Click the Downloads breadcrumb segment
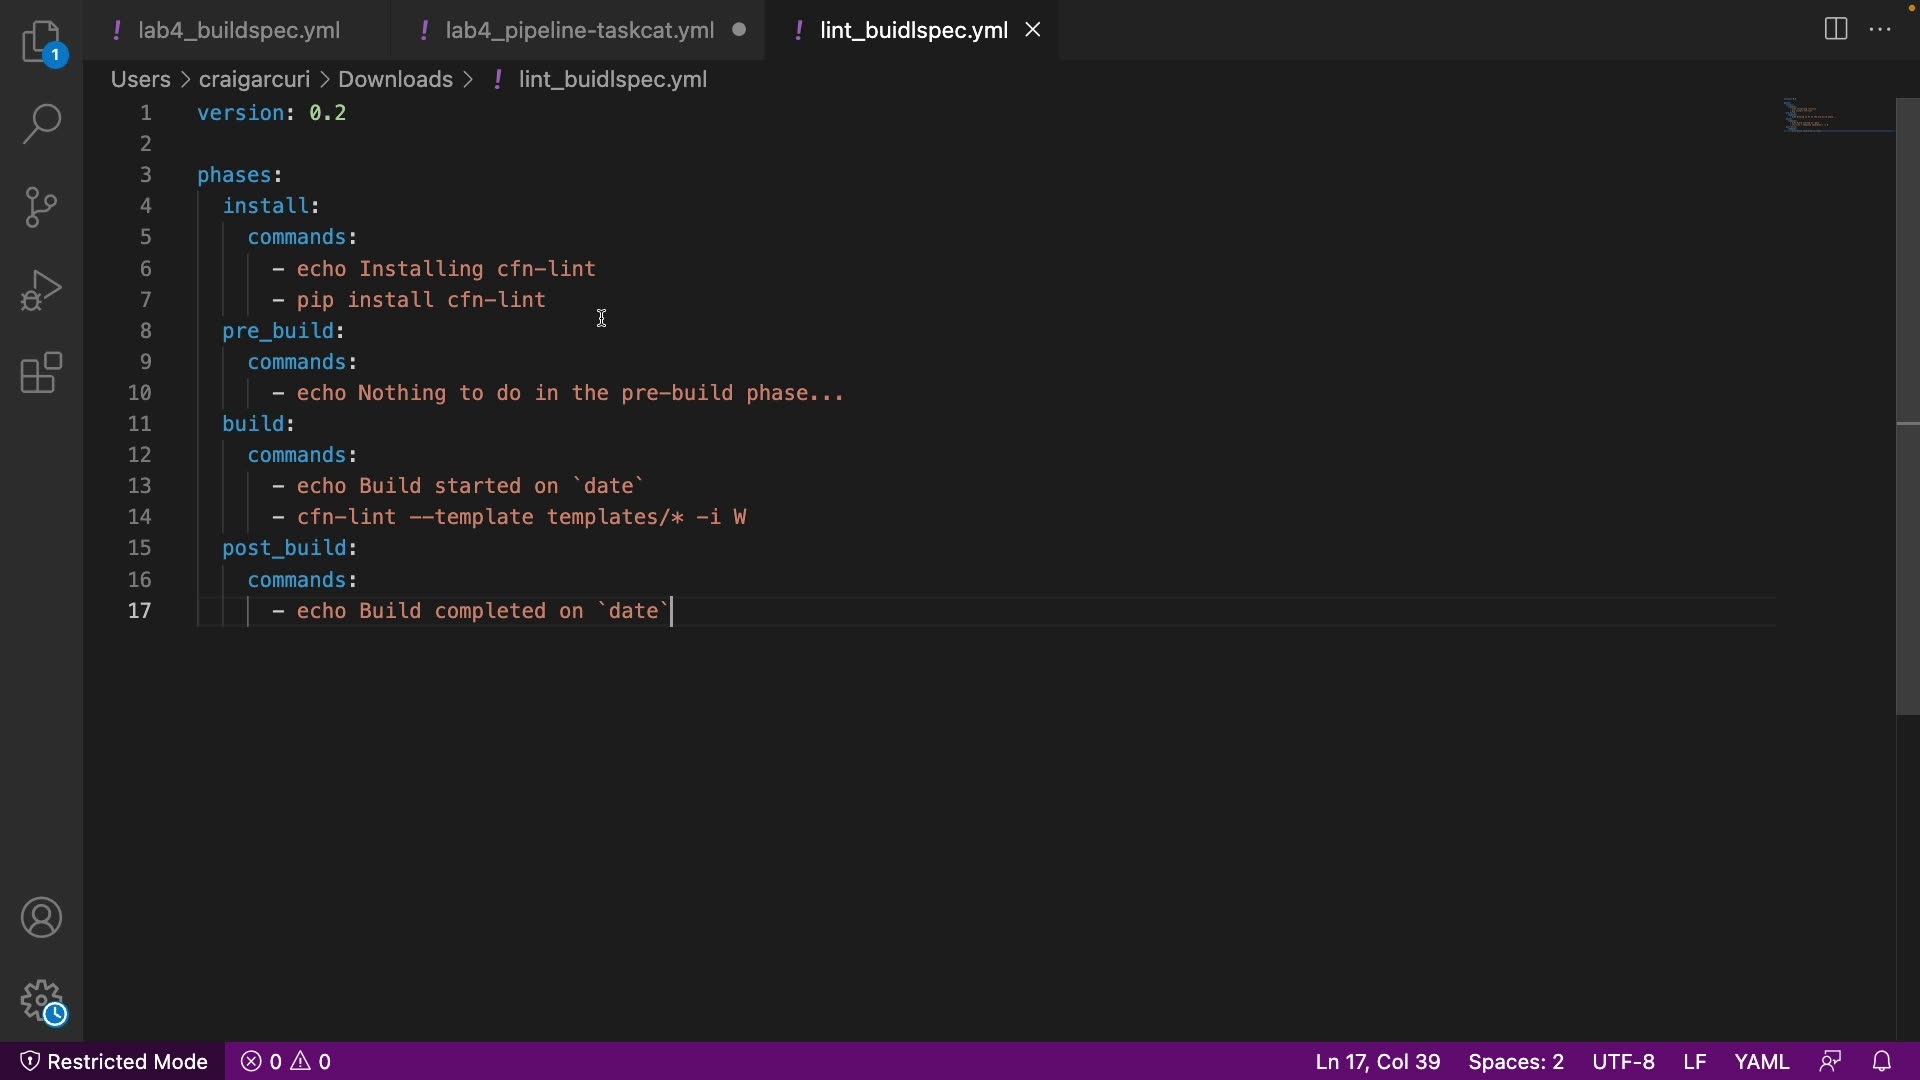The image size is (1920, 1080). [395, 79]
